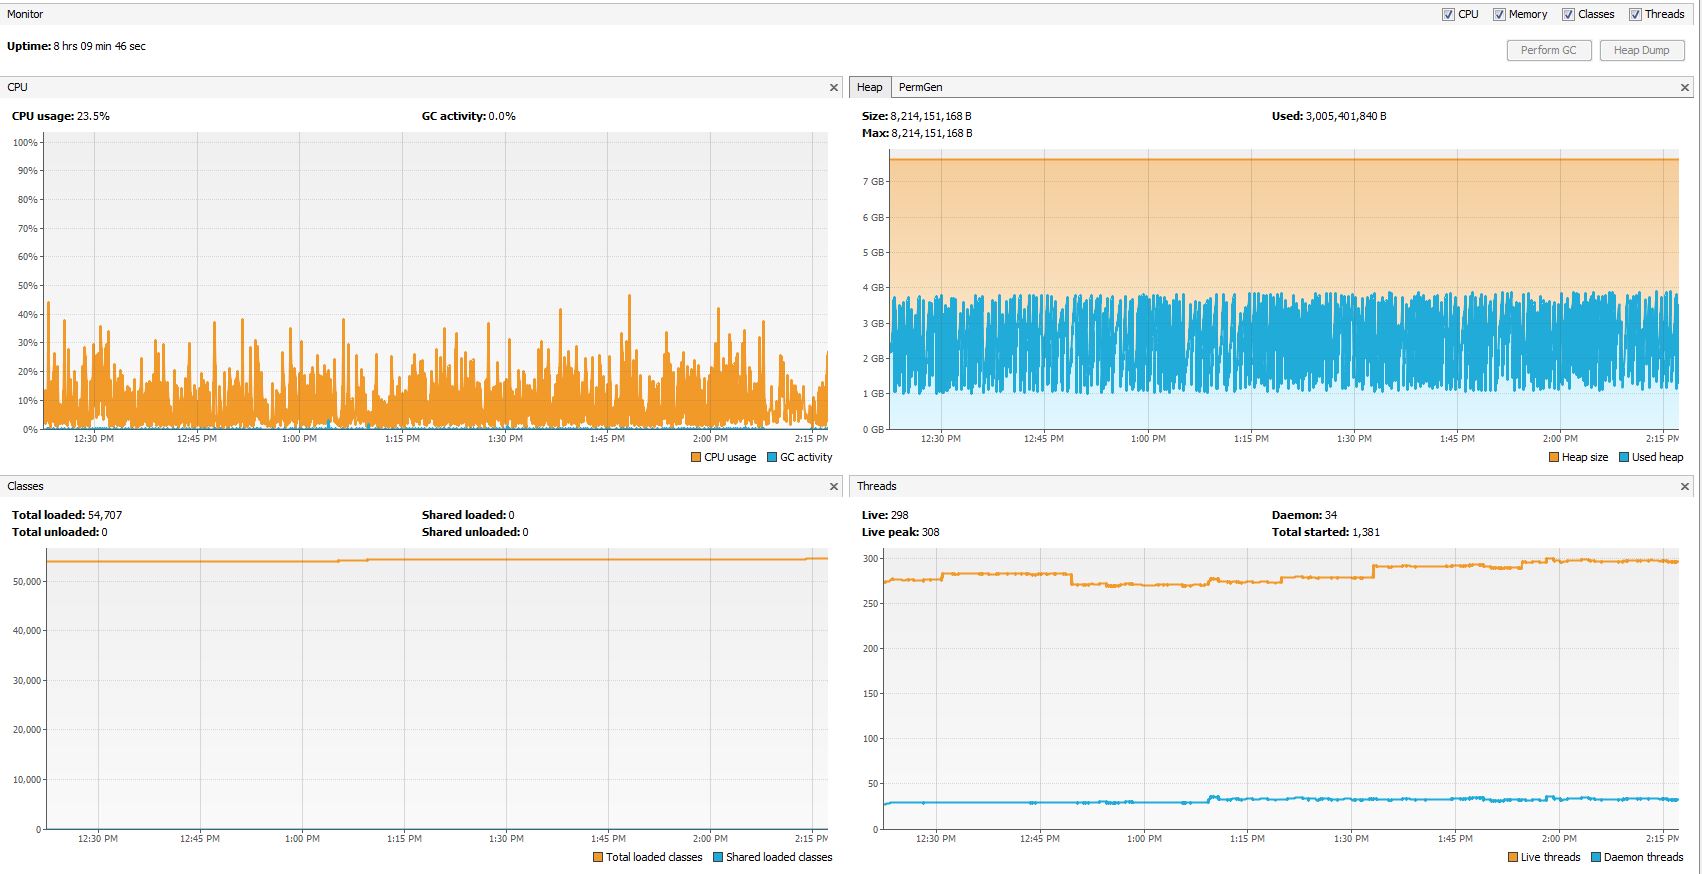Click the Perform GC button
The image size is (1702, 874).
pyautogui.click(x=1548, y=50)
